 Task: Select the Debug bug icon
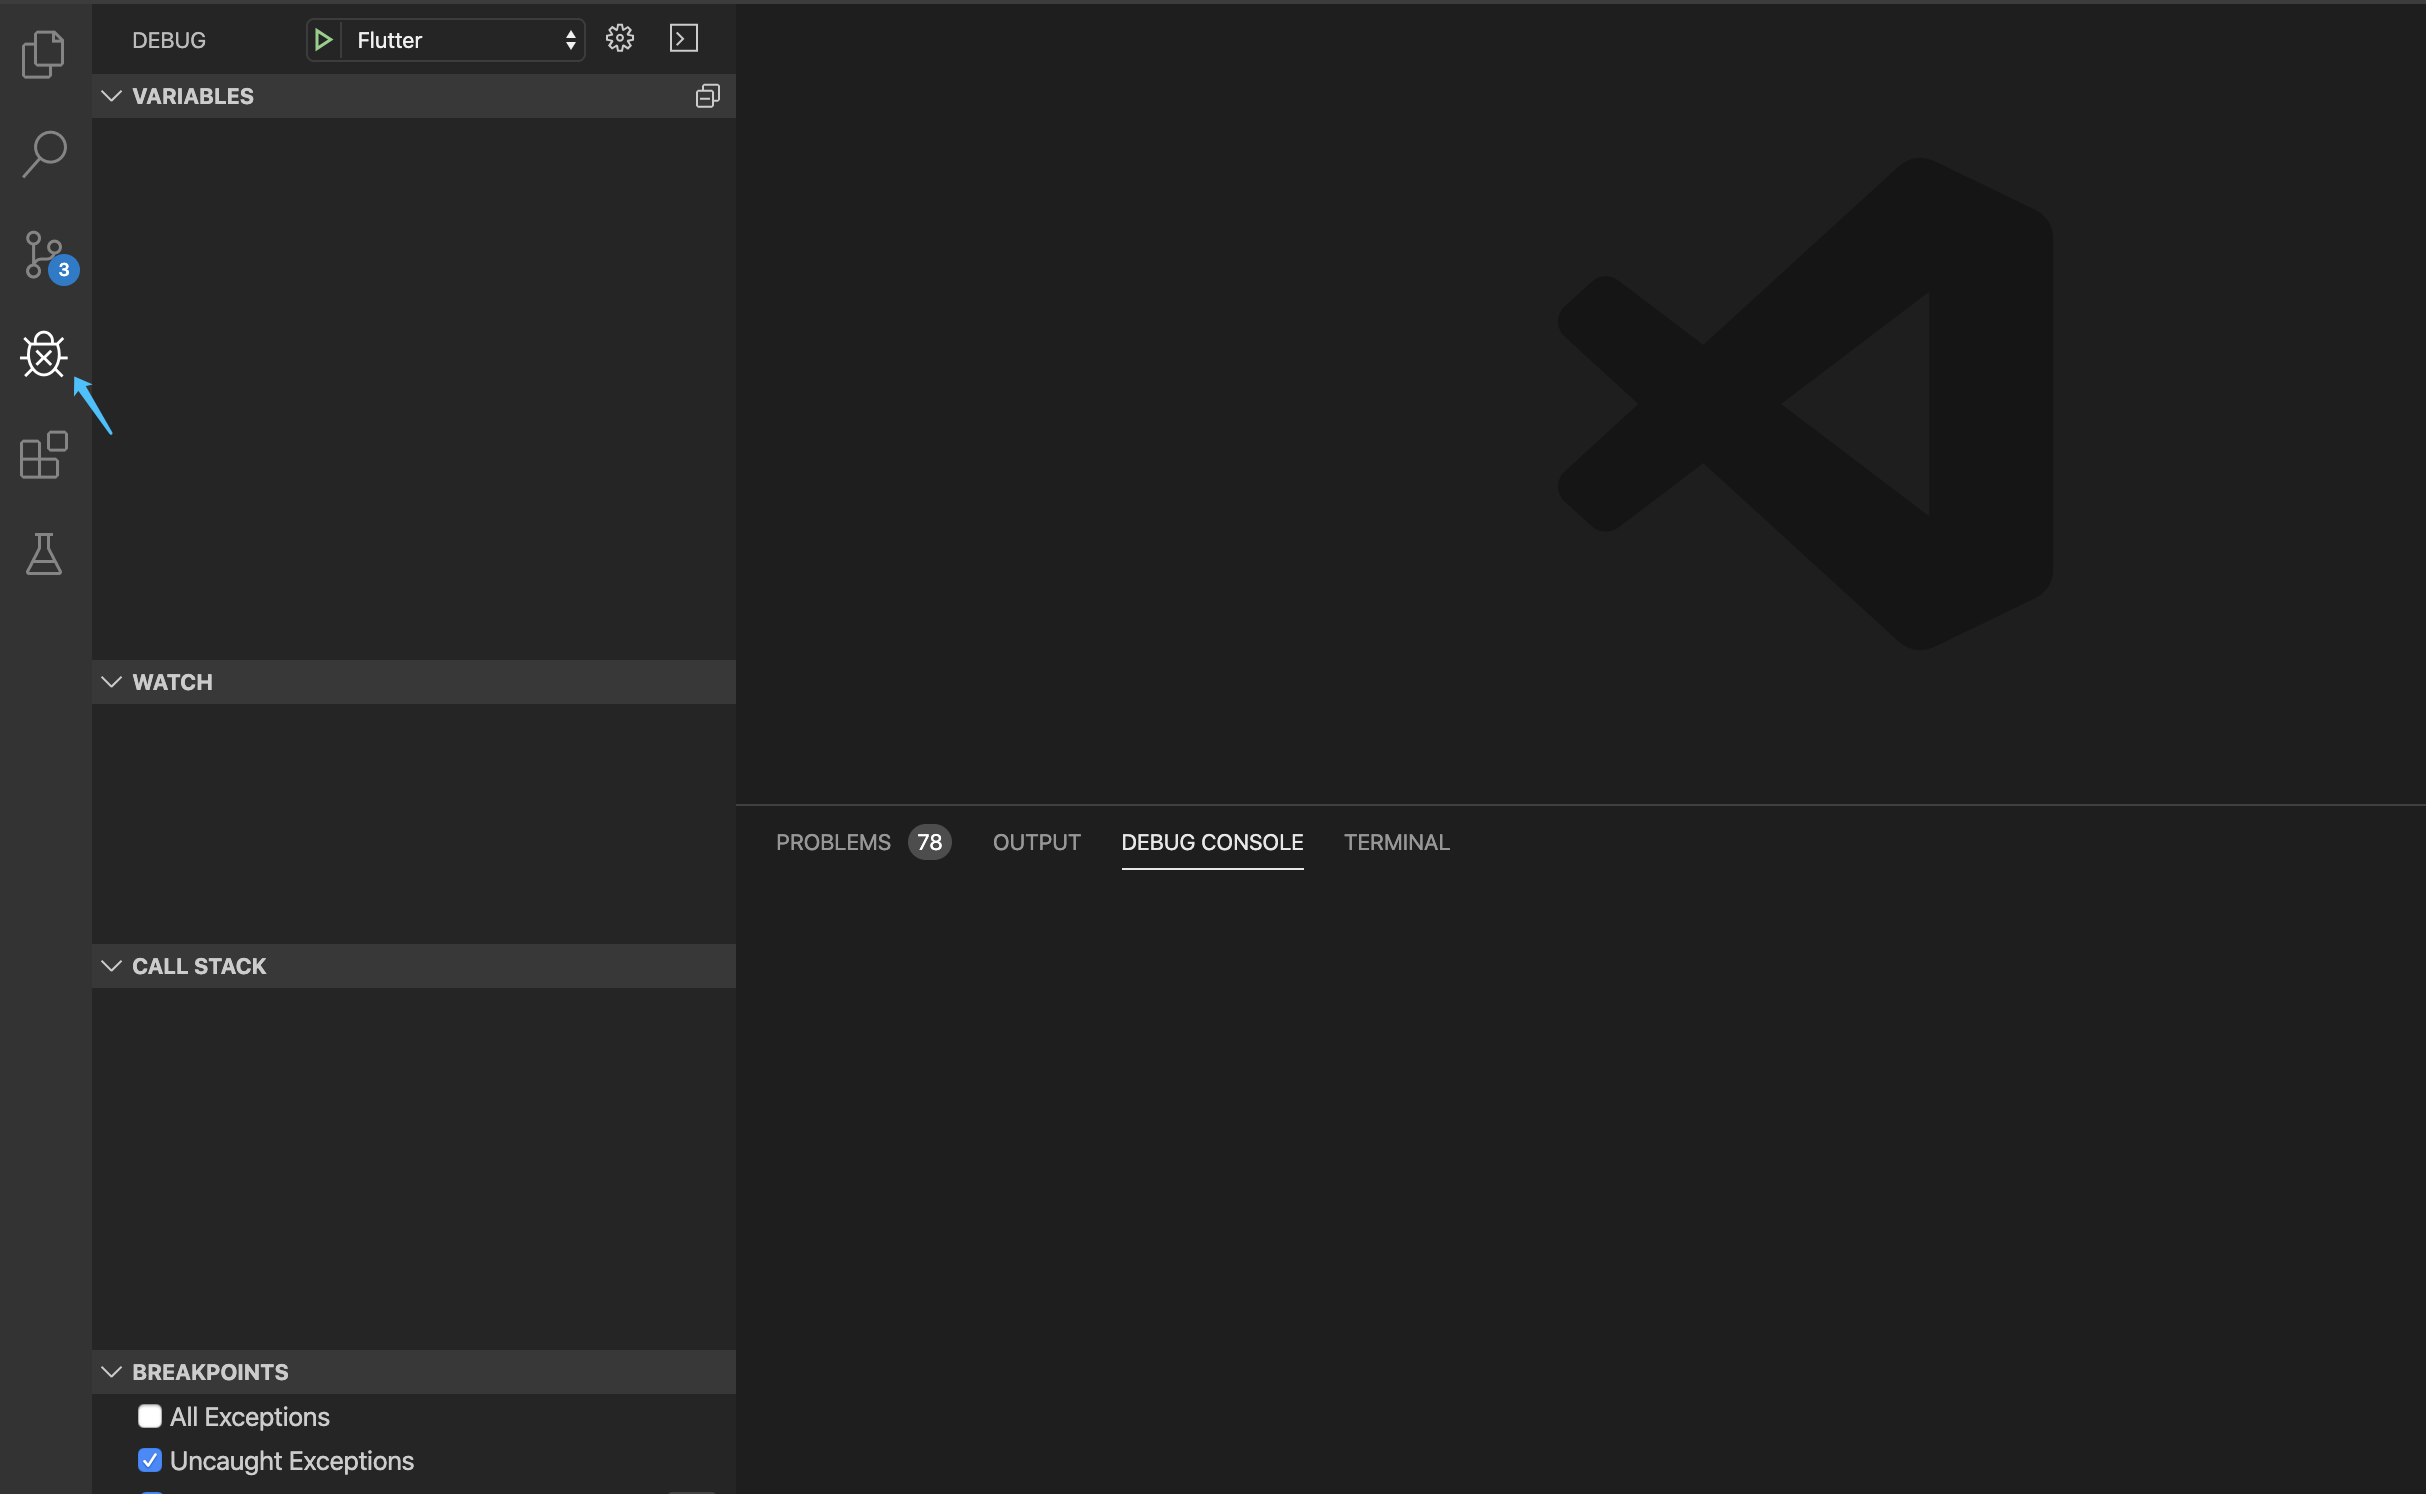(44, 355)
